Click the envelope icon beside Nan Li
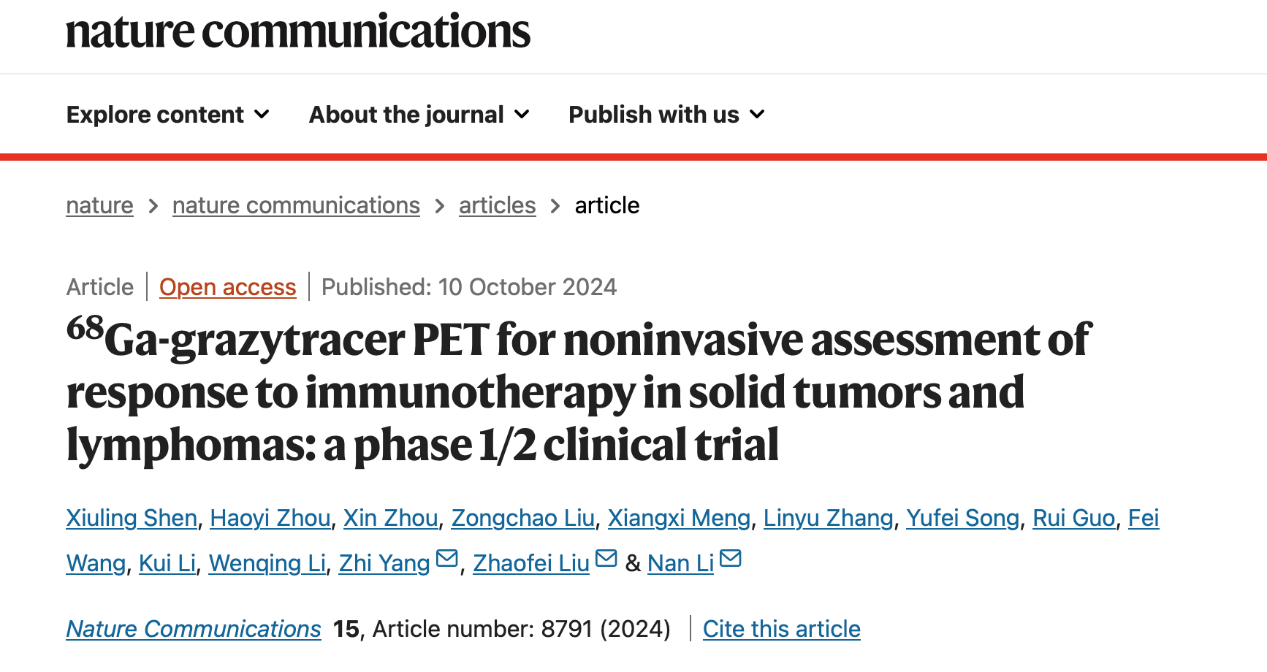Viewport: 1267px width, 672px height. click(731, 559)
